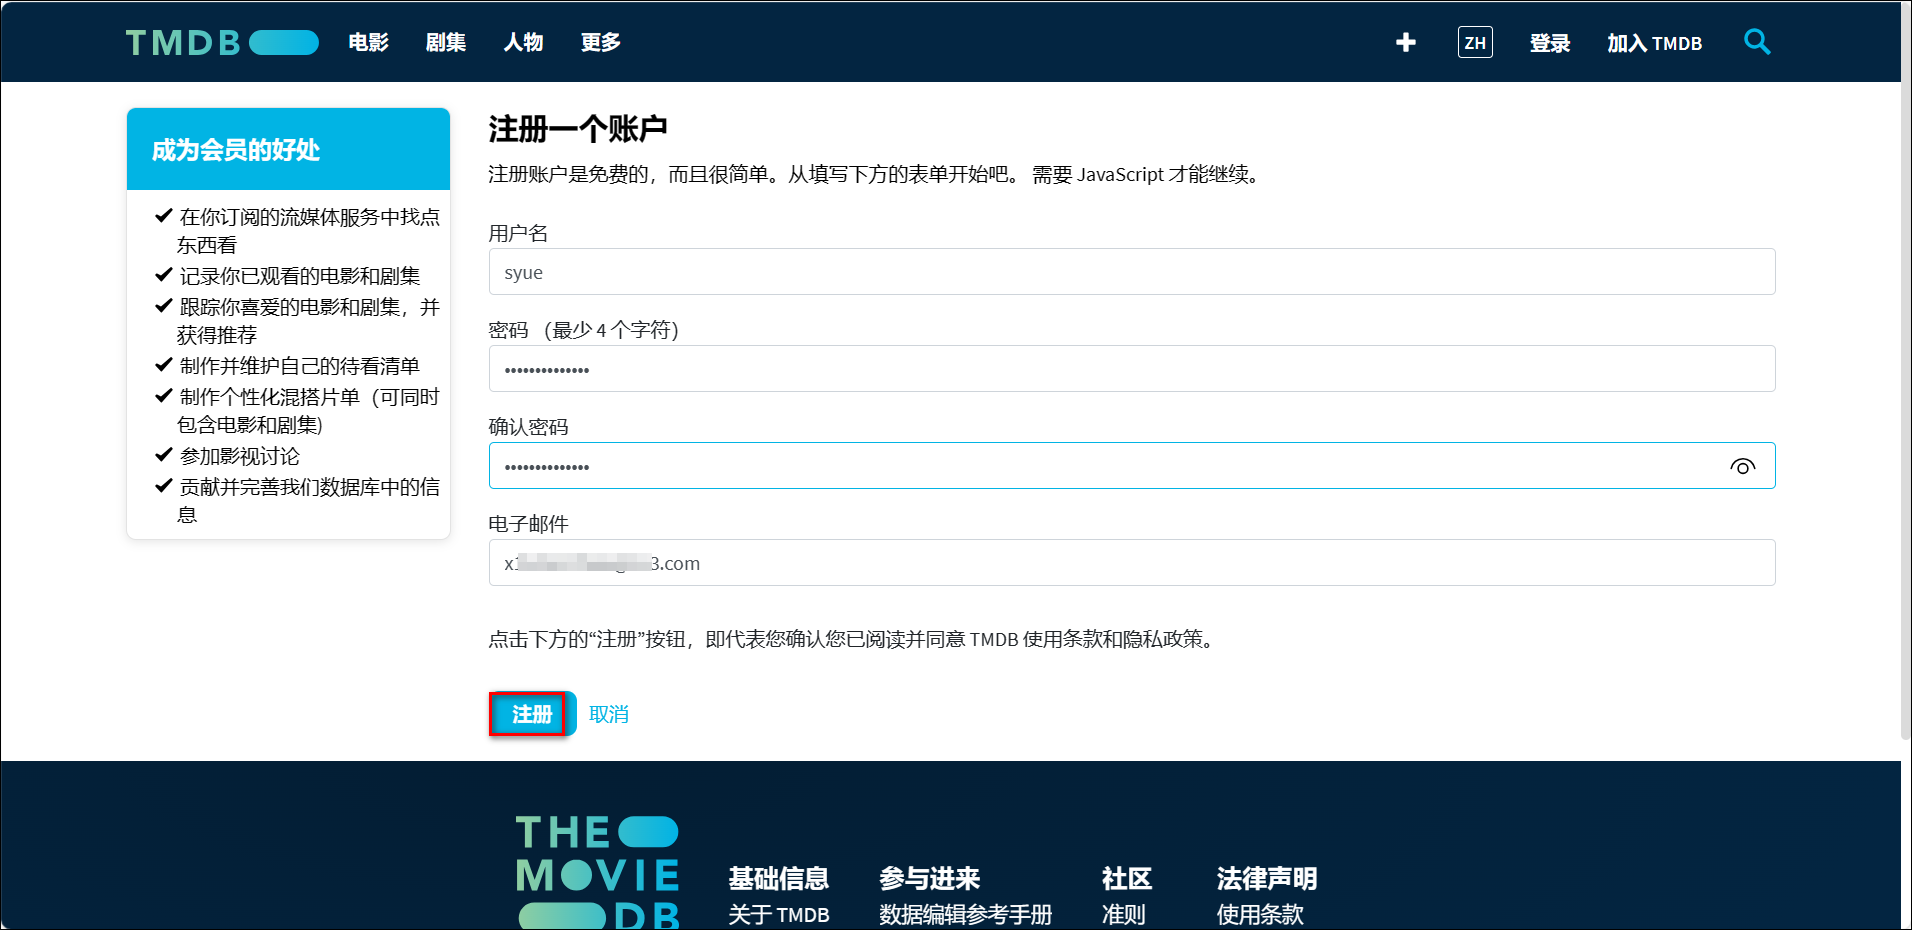Select the 确认密码 input field

pyautogui.click(x=1100, y=466)
